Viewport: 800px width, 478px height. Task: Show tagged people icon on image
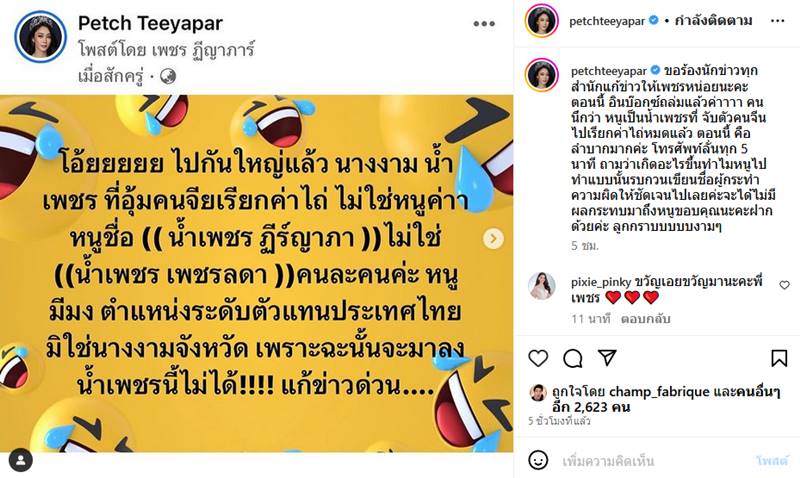point(20,461)
